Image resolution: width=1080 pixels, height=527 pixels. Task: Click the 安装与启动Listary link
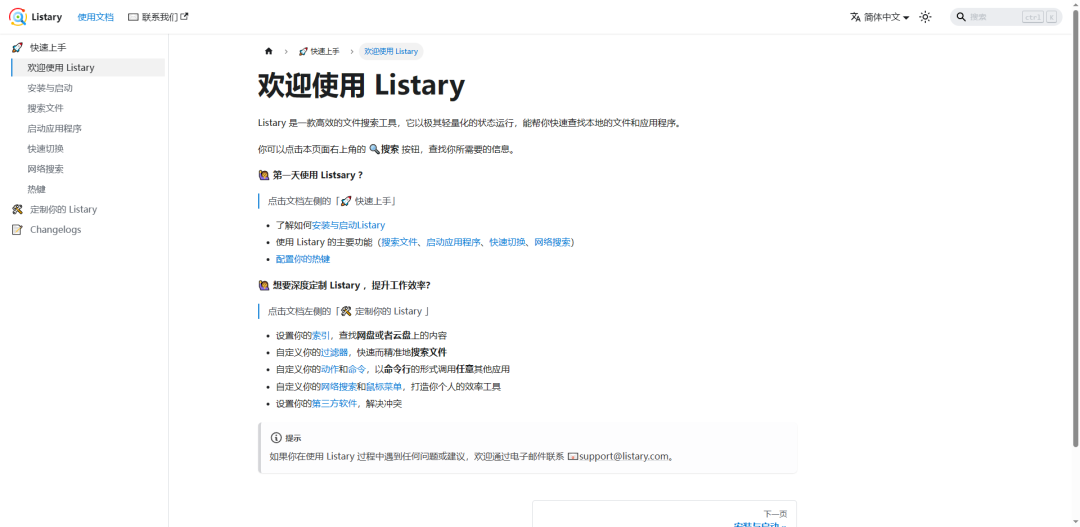349,225
